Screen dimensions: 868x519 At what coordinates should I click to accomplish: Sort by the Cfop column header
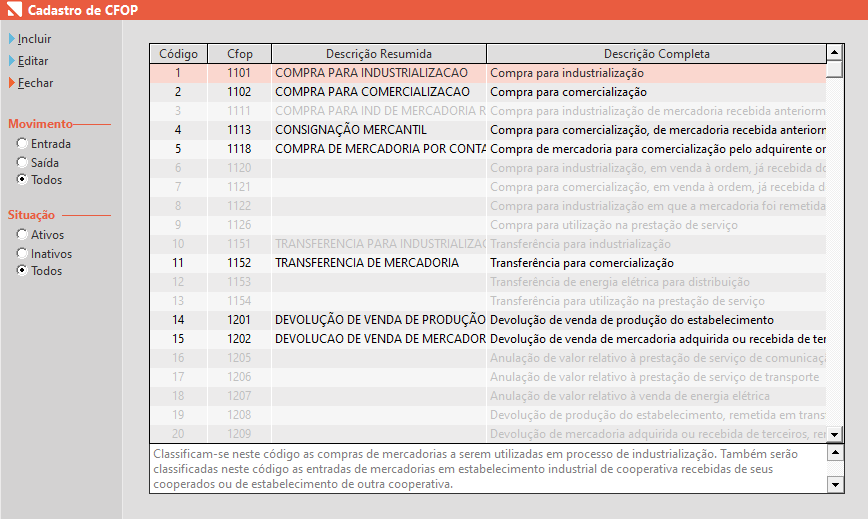240,54
